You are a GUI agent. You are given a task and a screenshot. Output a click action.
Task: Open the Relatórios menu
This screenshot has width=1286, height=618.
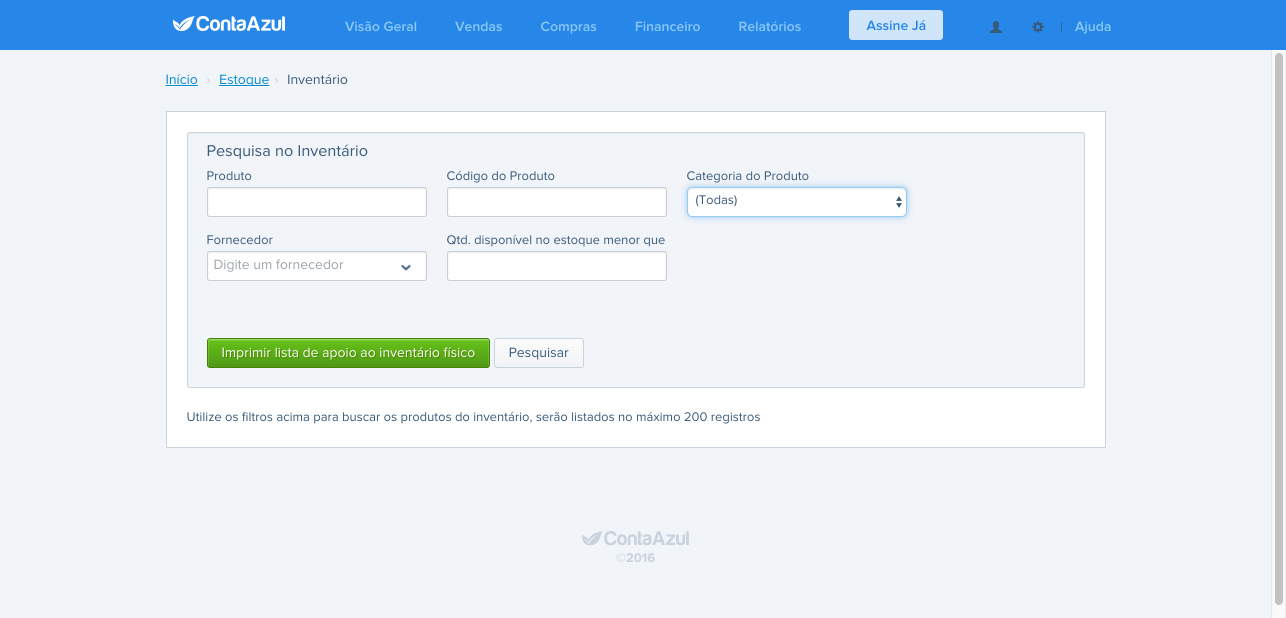[770, 27]
